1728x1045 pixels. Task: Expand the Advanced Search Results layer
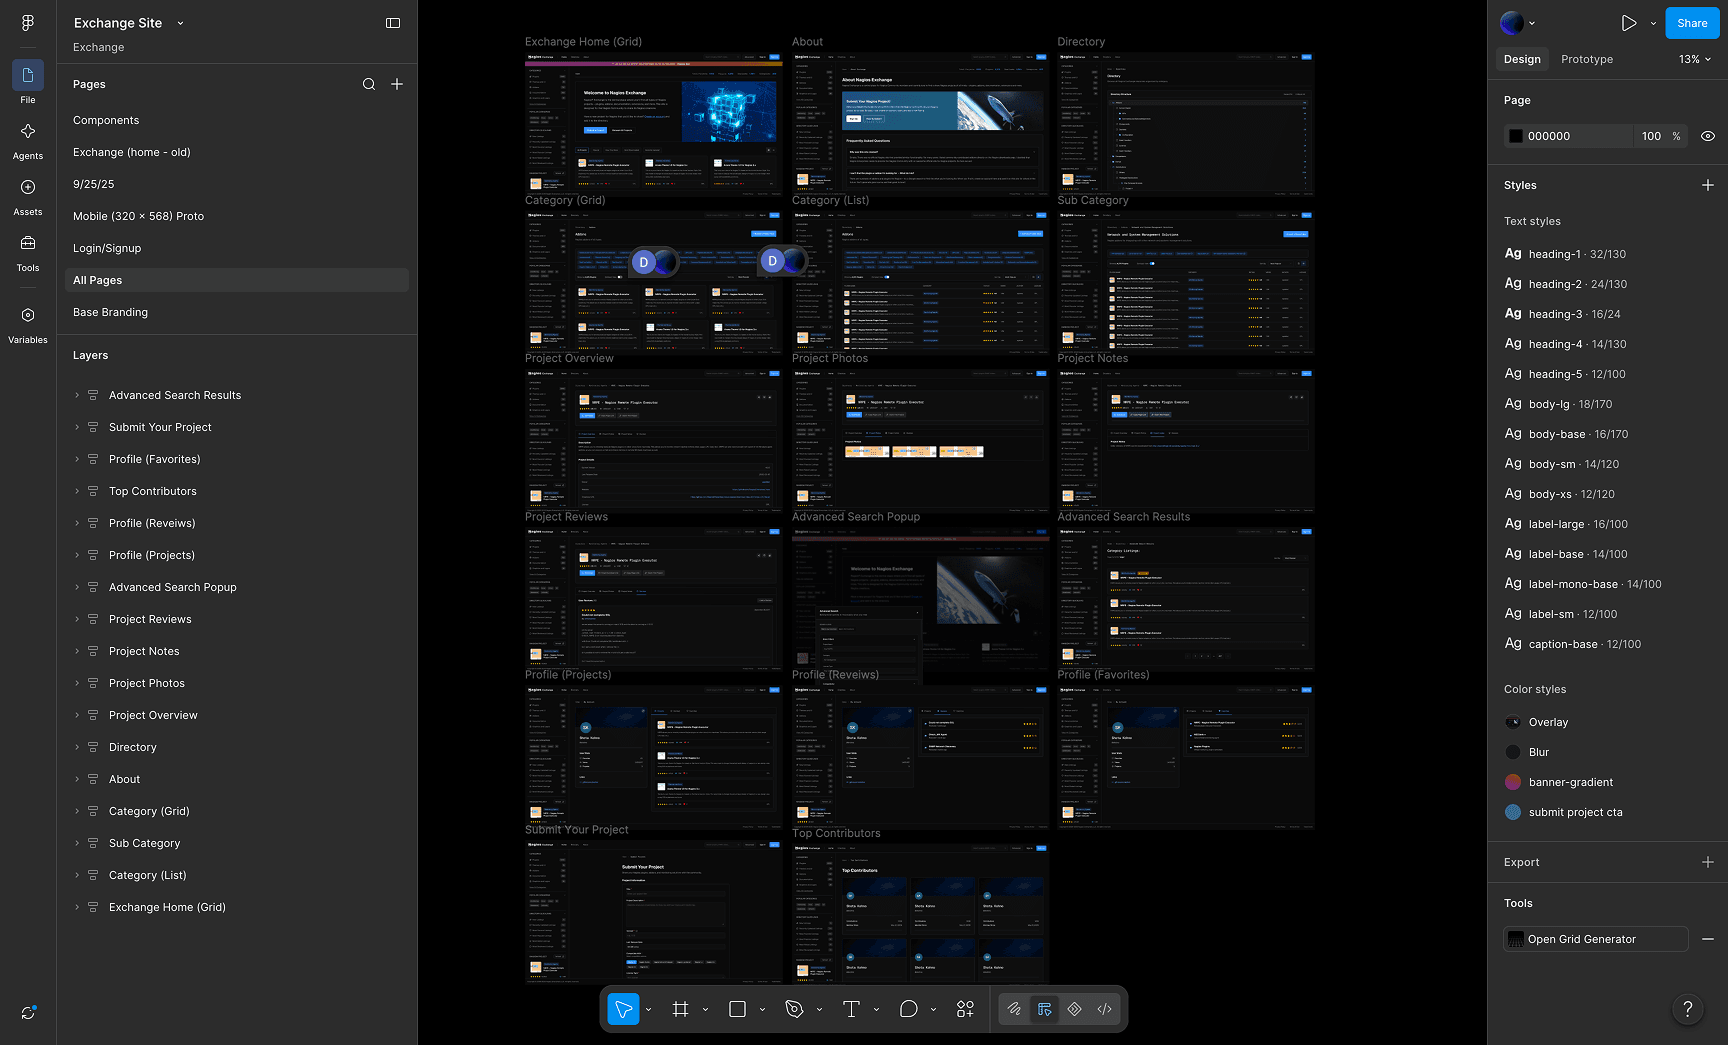tap(77, 395)
